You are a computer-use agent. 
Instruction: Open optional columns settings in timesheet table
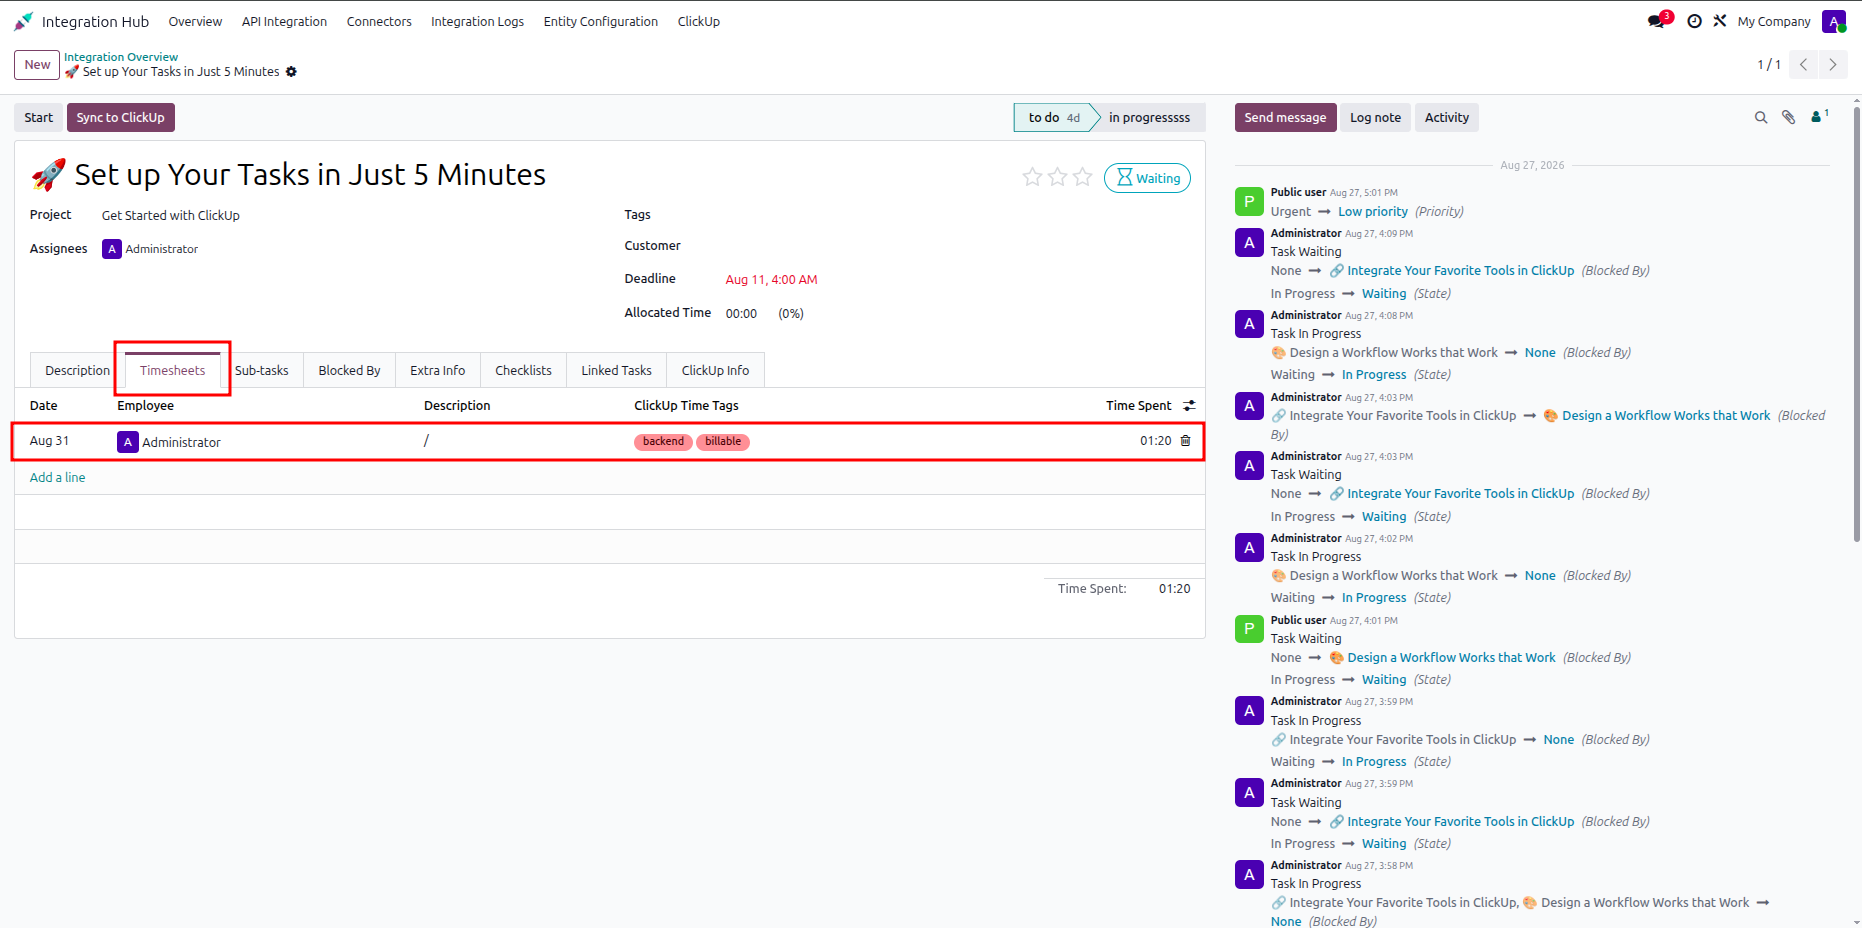(1189, 406)
